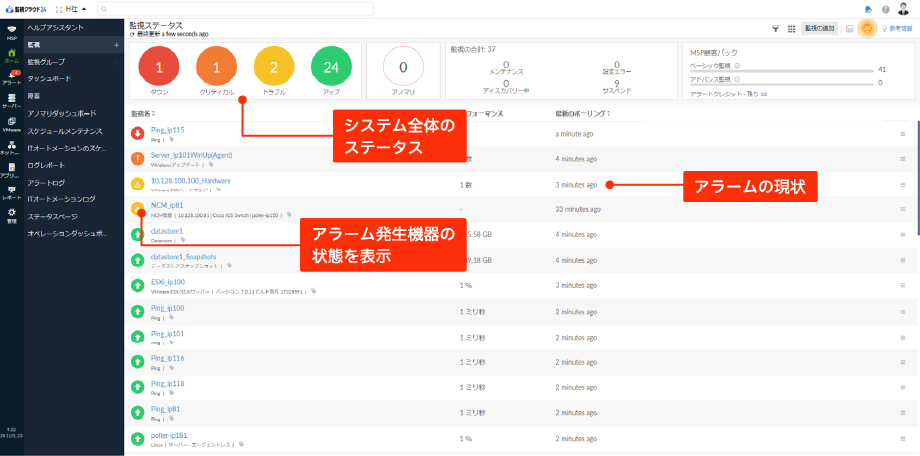
Task: Open the Ping_ip115 monitor link
Action: pyautogui.click(x=168, y=130)
